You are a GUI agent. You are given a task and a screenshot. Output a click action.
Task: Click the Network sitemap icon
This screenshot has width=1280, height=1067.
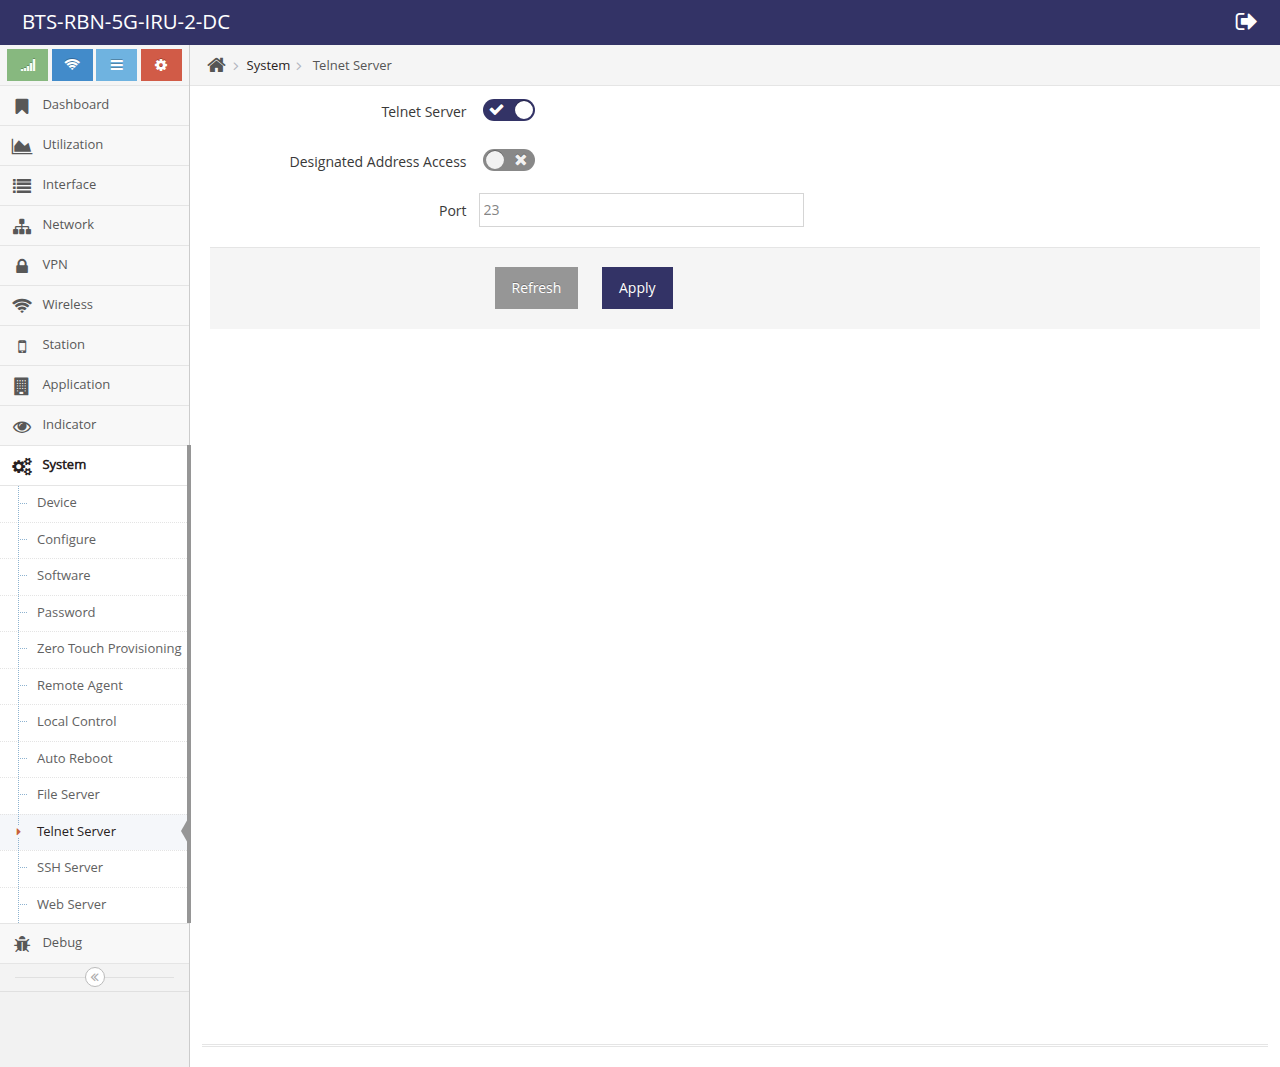(x=22, y=226)
